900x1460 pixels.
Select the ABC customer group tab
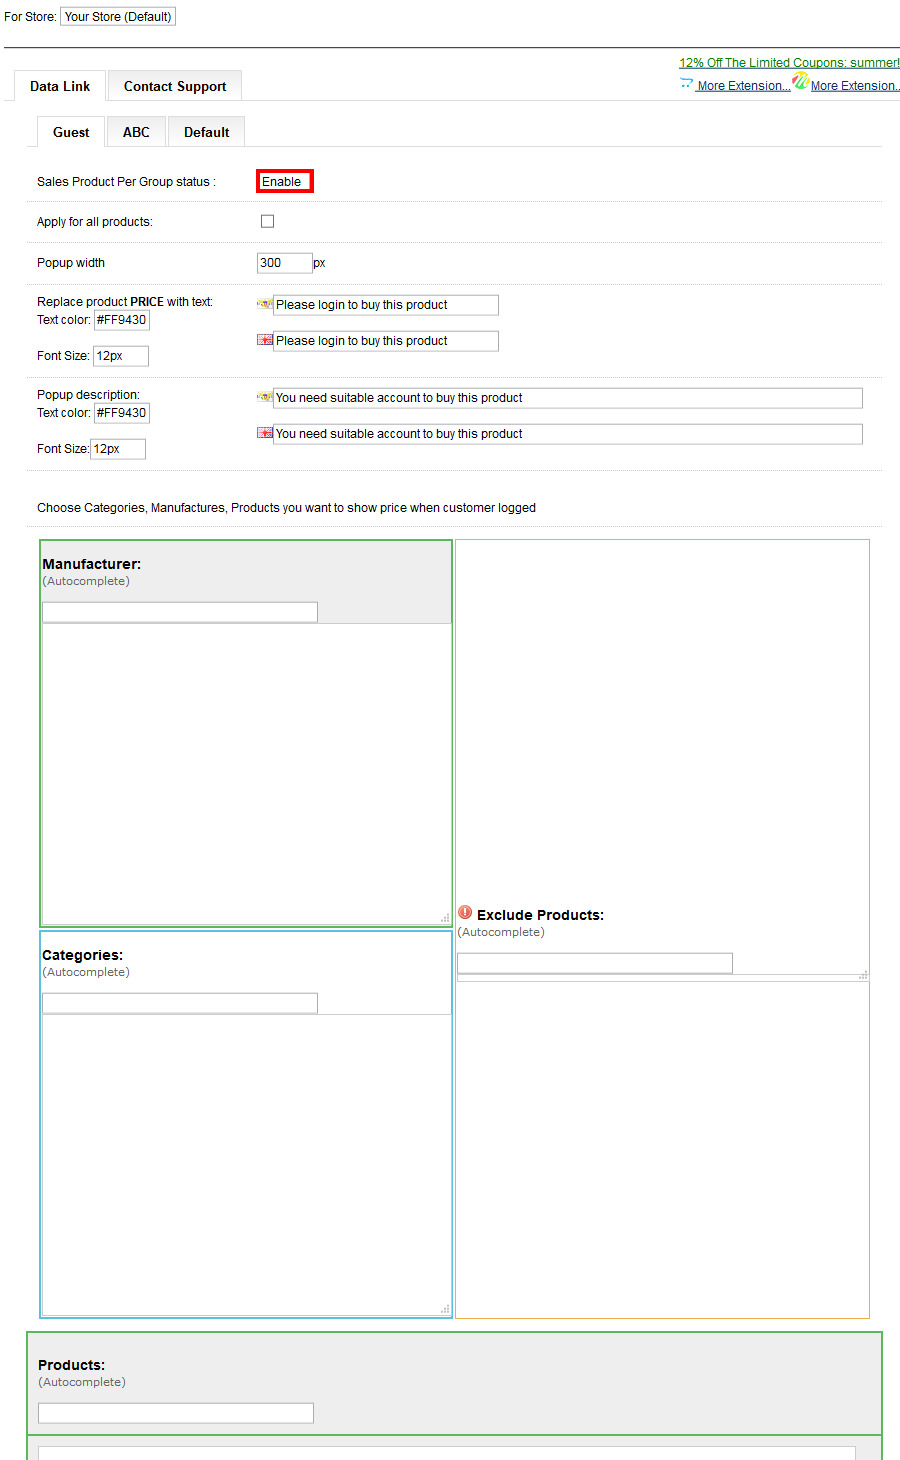click(x=136, y=132)
